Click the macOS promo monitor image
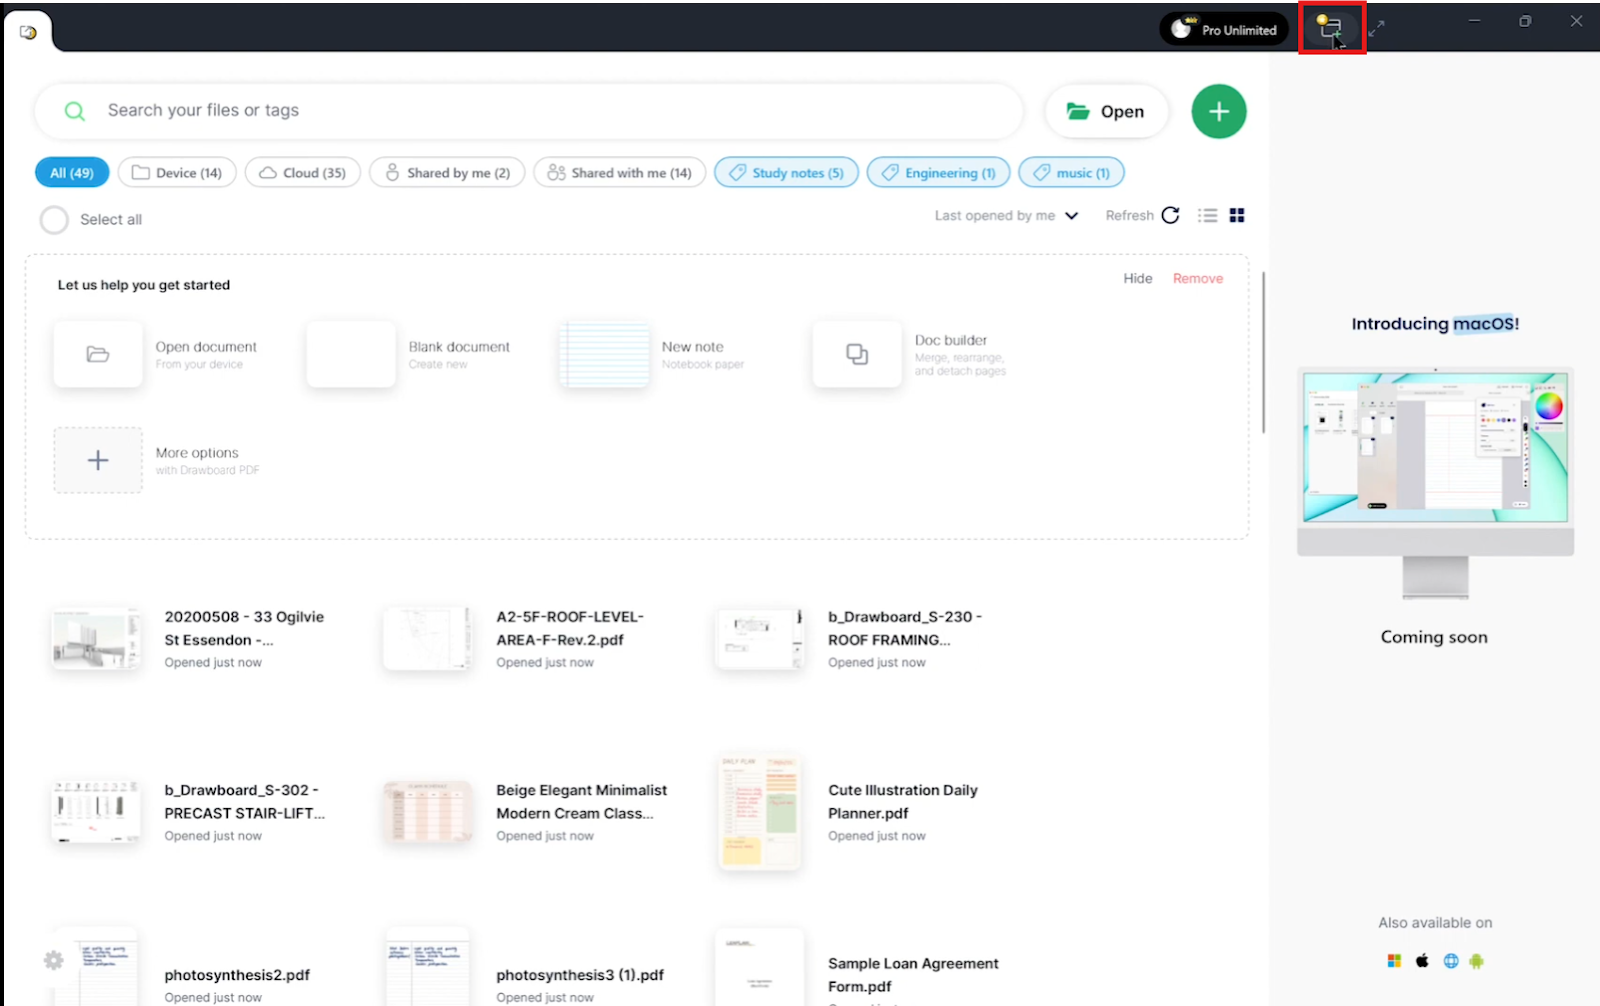The height and width of the screenshot is (1006, 1600). [x=1435, y=482]
